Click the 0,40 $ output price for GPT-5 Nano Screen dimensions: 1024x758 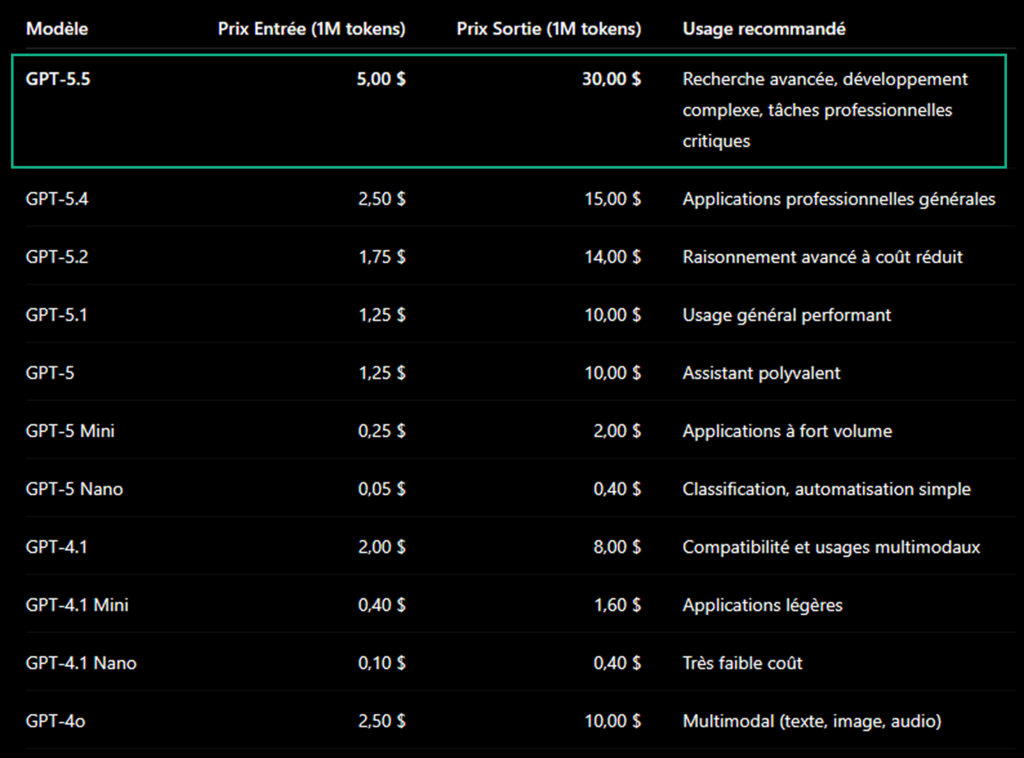(x=617, y=489)
